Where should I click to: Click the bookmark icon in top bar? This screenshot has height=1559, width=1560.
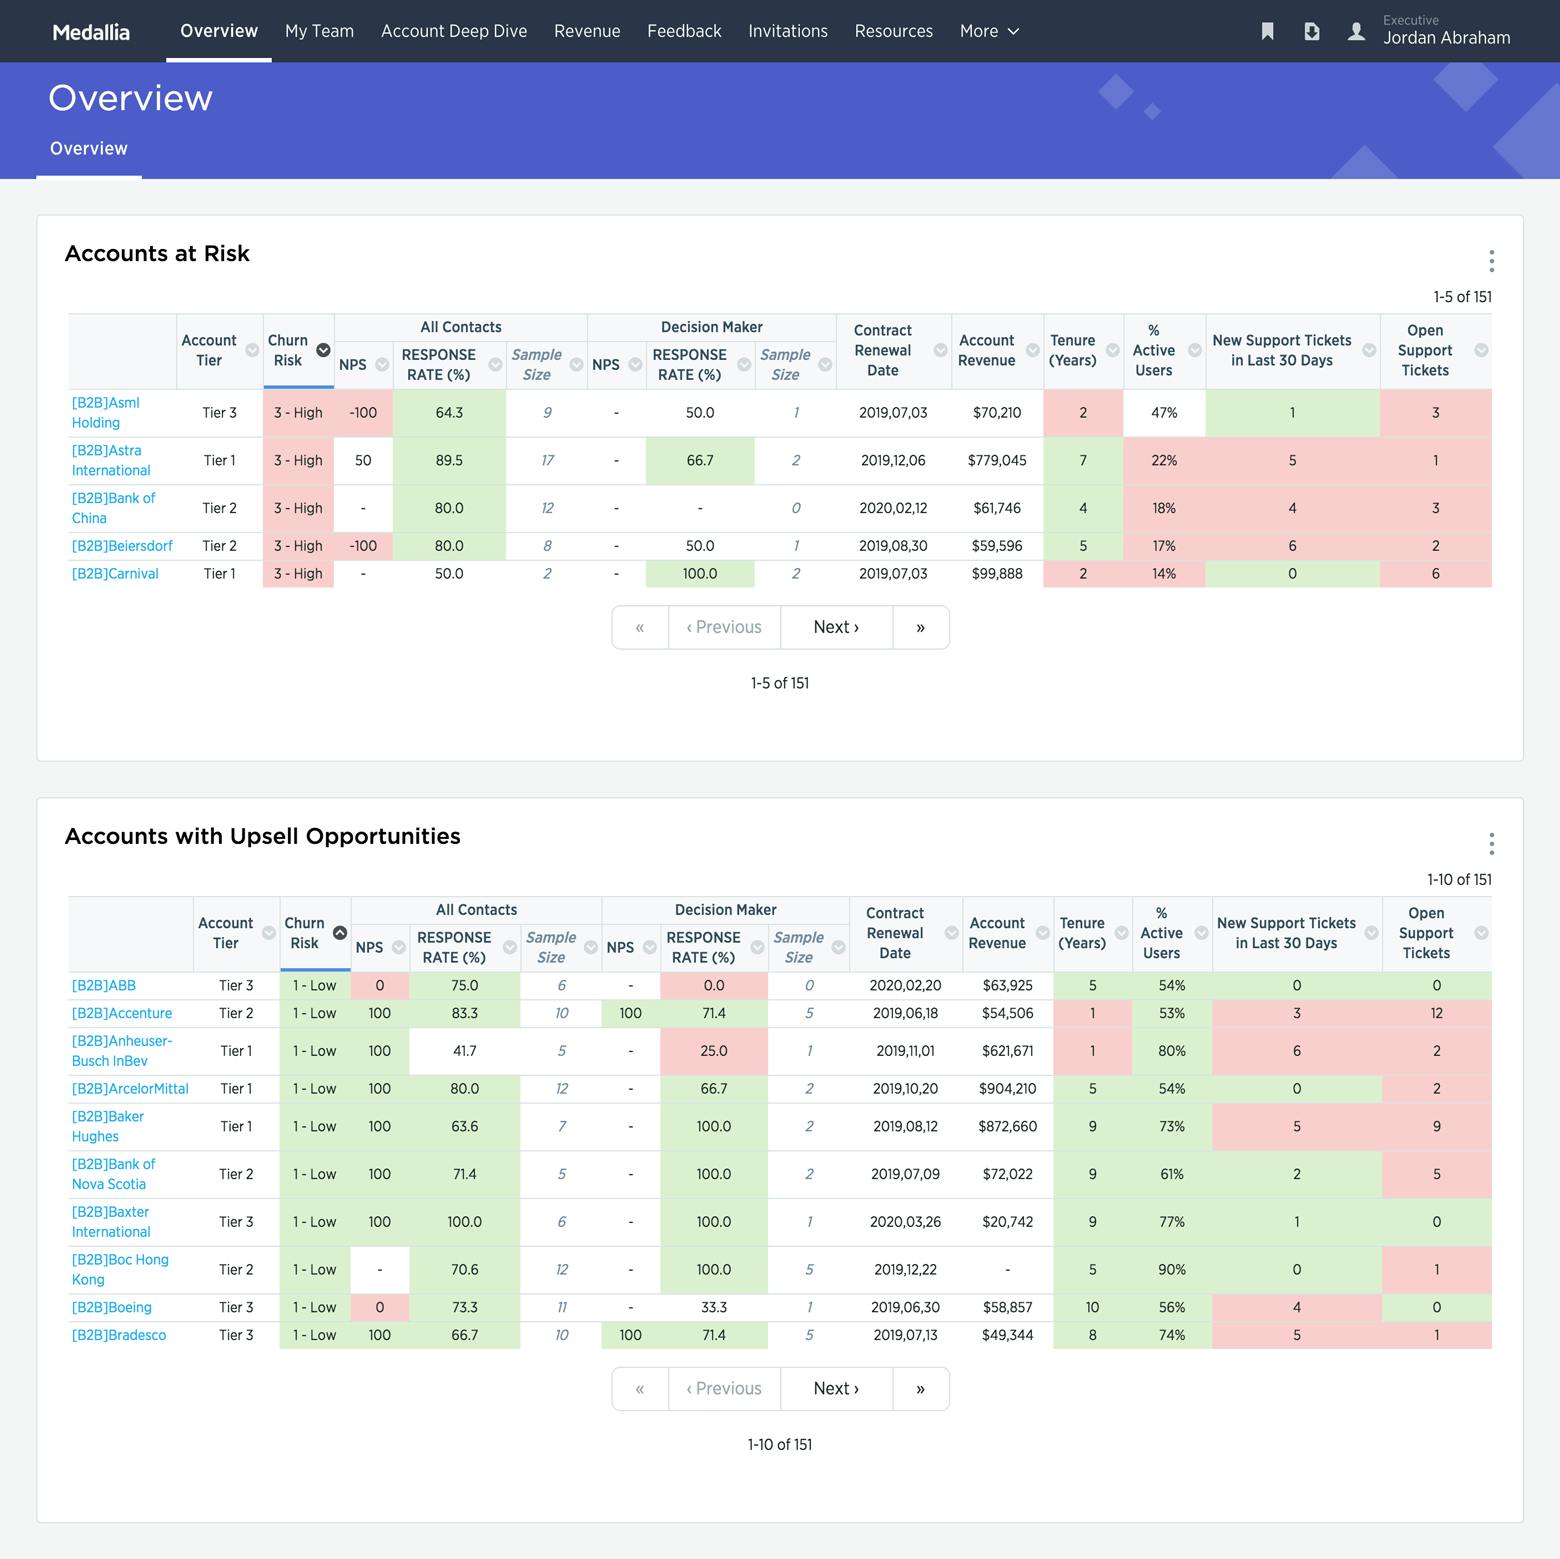coord(1268,31)
